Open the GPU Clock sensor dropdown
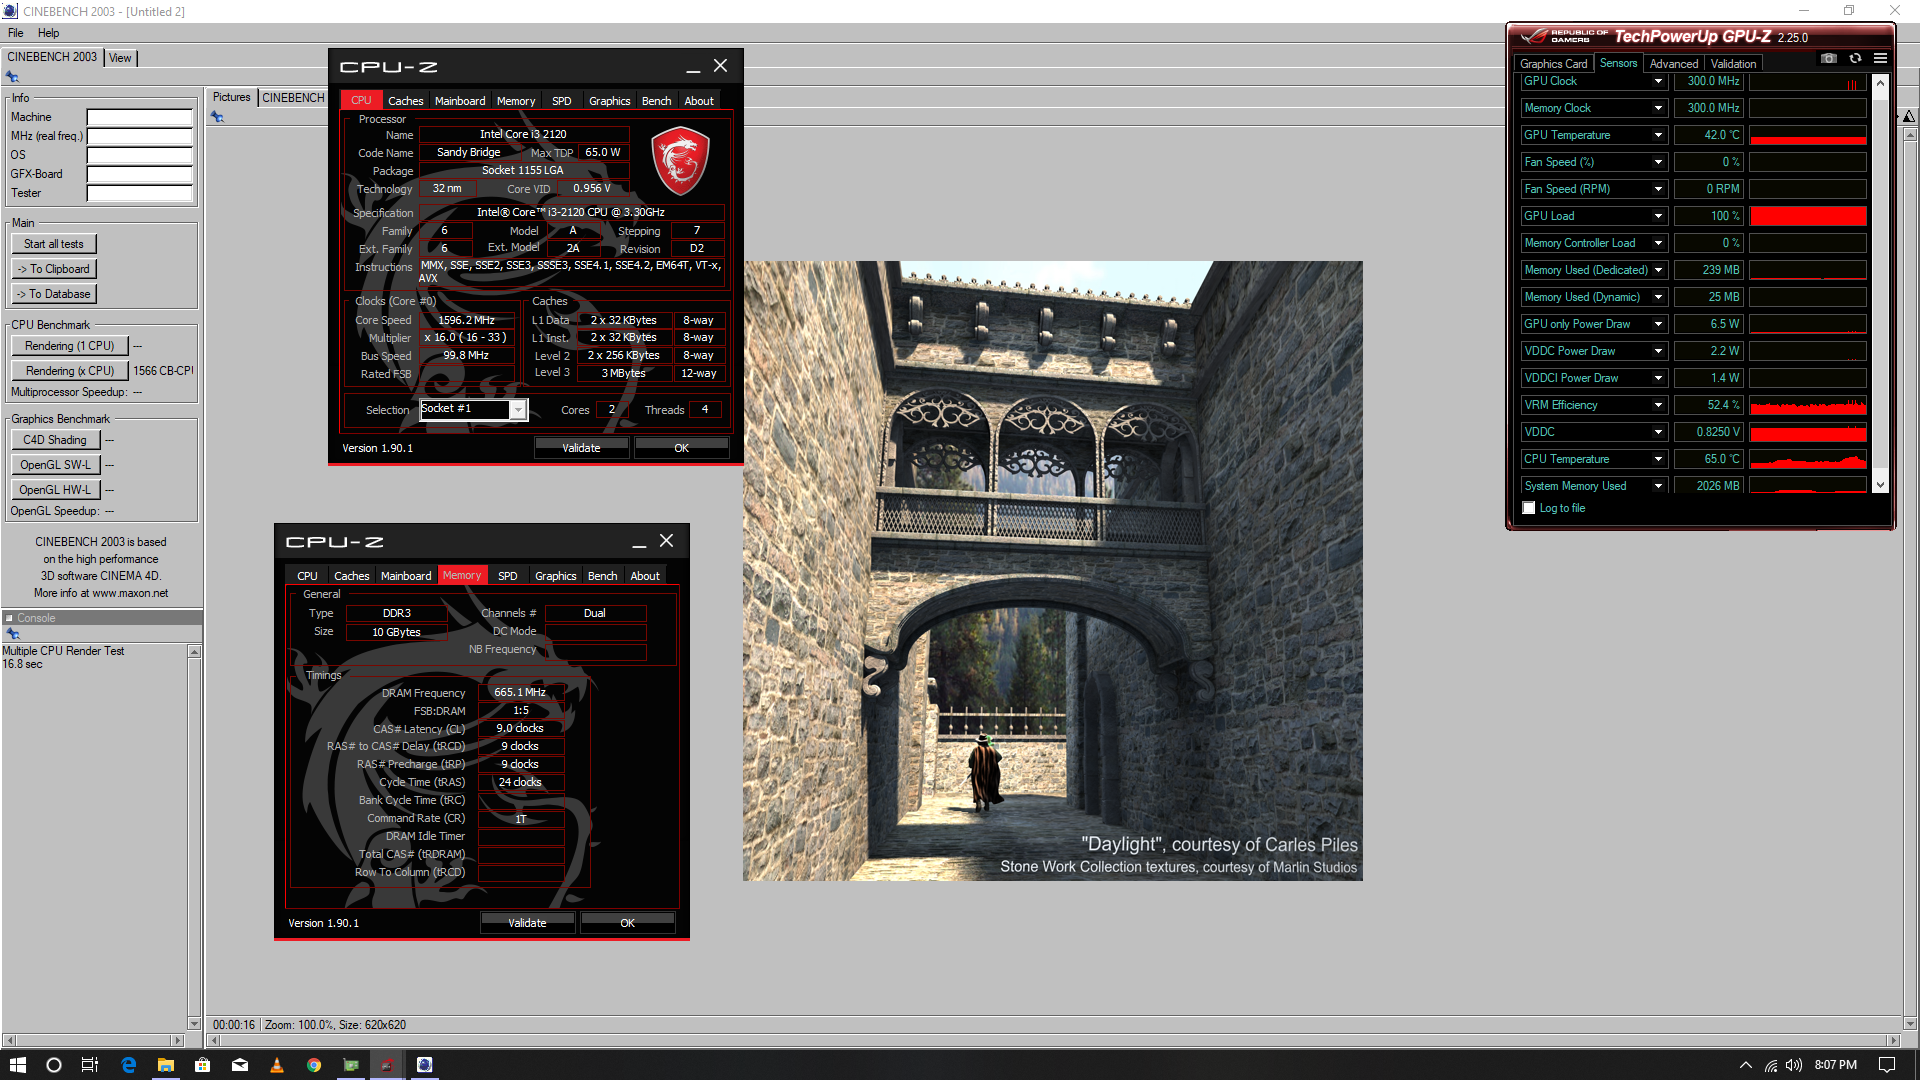 pyautogui.click(x=1658, y=81)
